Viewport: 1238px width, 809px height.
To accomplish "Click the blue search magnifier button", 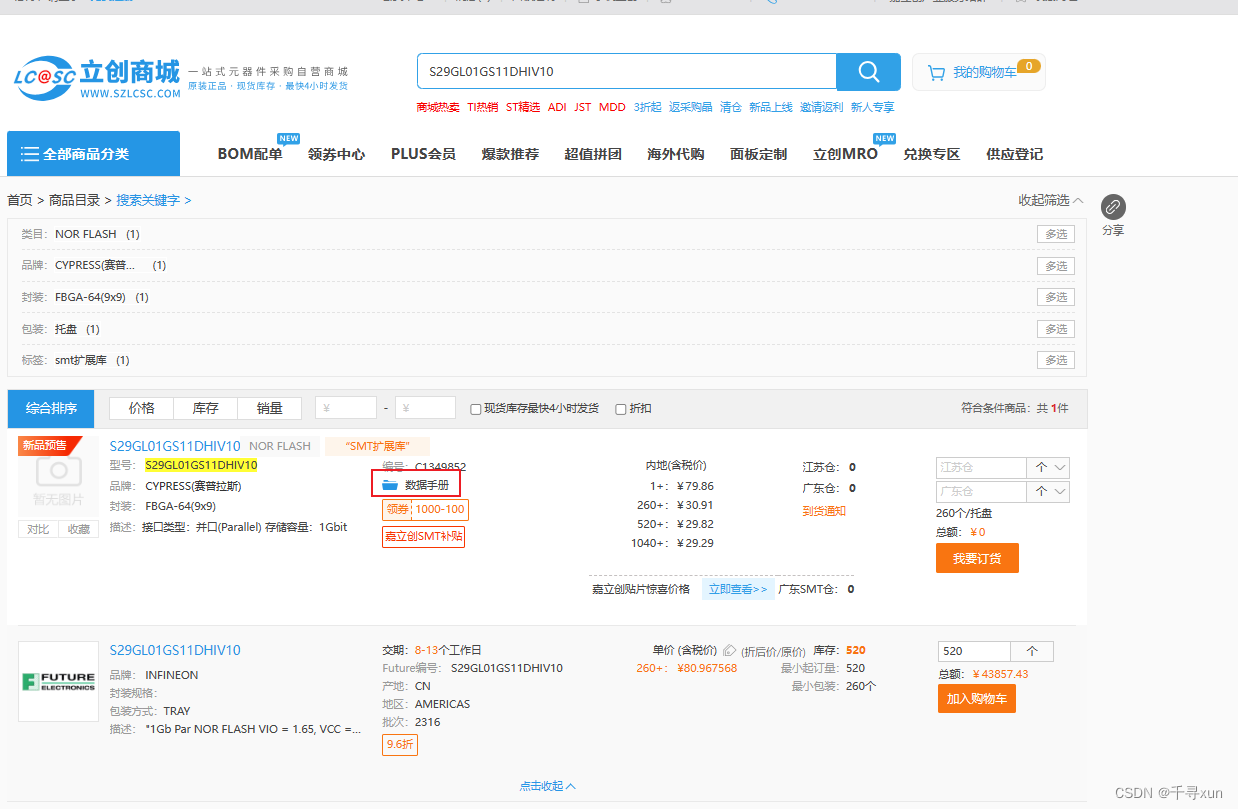I will coord(868,72).
